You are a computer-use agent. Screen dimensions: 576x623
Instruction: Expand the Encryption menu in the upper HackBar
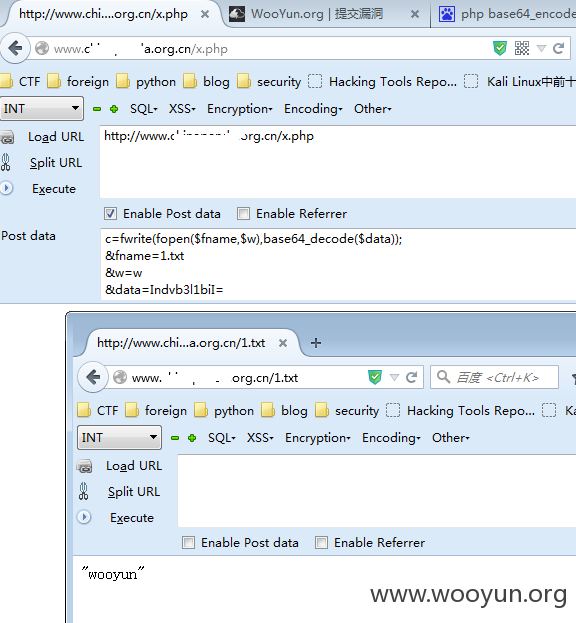pyautogui.click(x=240, y=109)
